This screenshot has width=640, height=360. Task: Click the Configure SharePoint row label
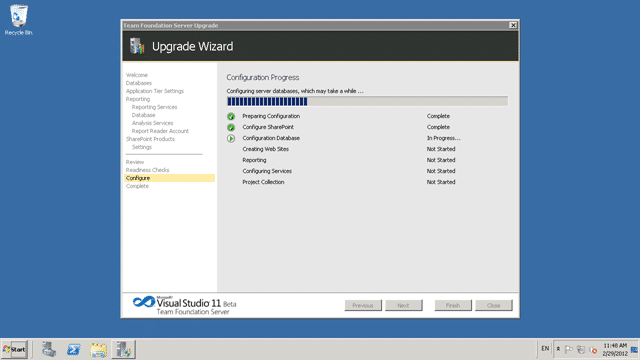pos(268,127)
